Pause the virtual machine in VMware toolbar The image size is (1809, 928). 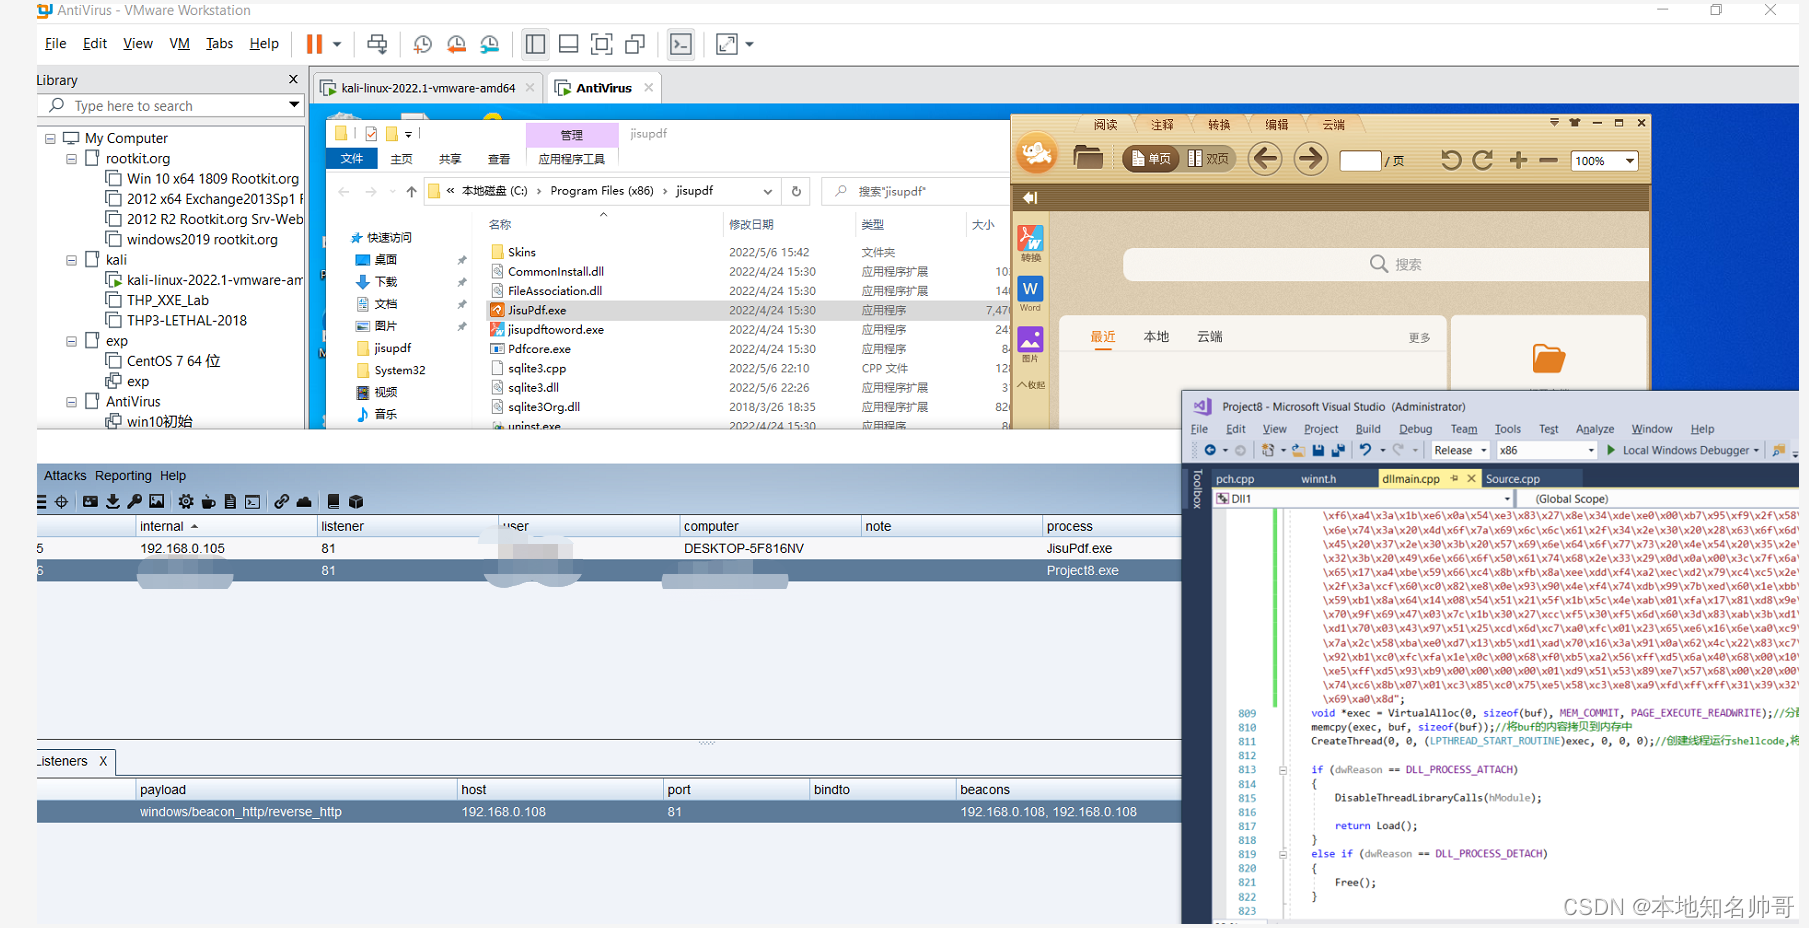click(x=314, y=44)
